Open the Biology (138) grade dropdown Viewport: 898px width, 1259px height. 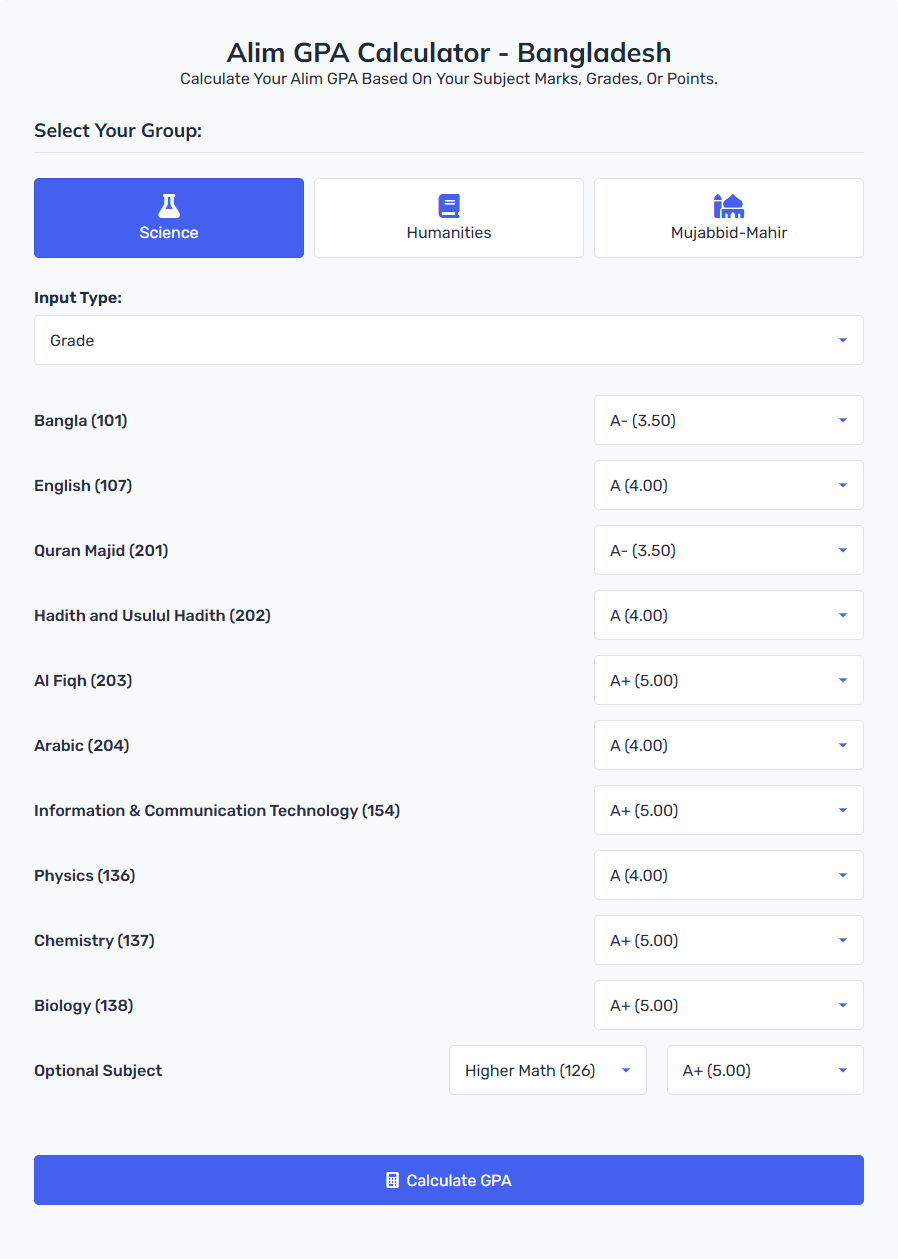(729, 1005)
